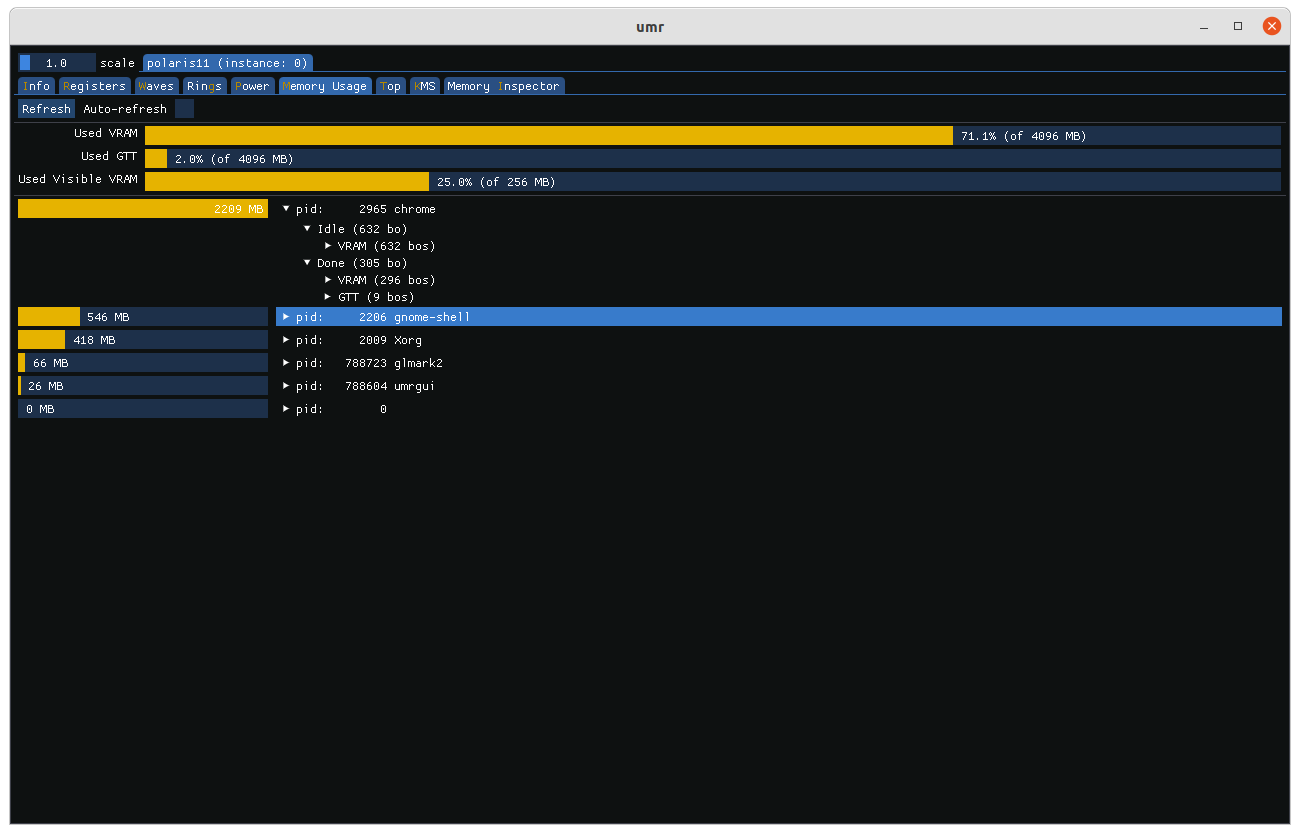Open the Info tab

click(36, 86)
